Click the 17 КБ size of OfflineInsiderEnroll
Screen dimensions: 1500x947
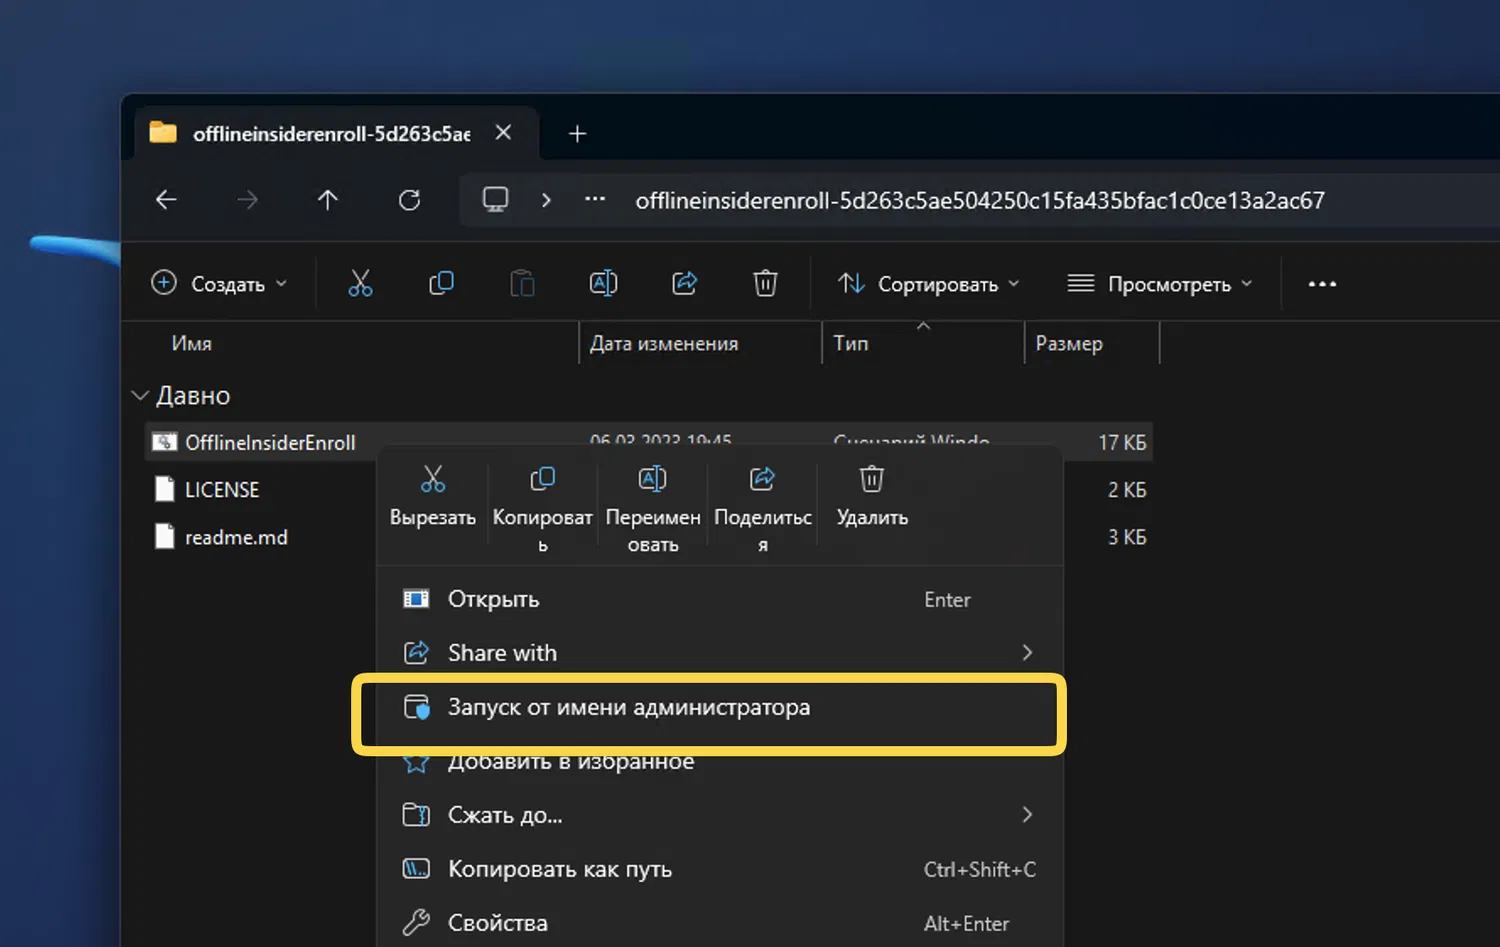[1122, 442]
